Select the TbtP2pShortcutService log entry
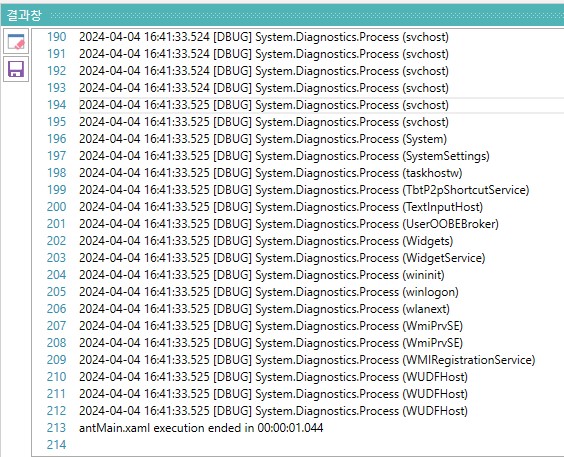 304,190
